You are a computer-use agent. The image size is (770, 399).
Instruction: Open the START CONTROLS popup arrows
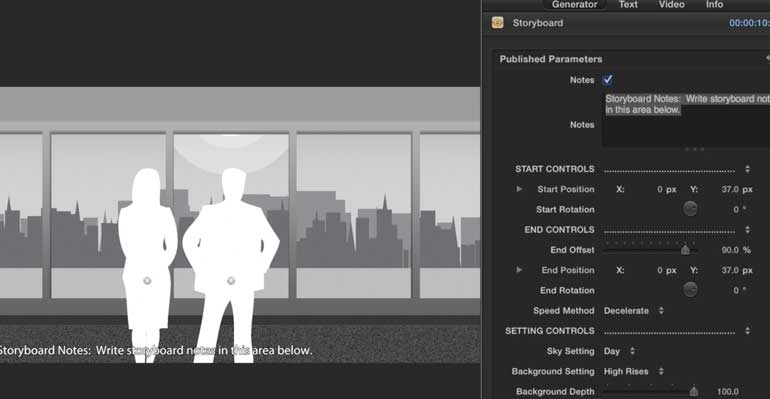747,169
